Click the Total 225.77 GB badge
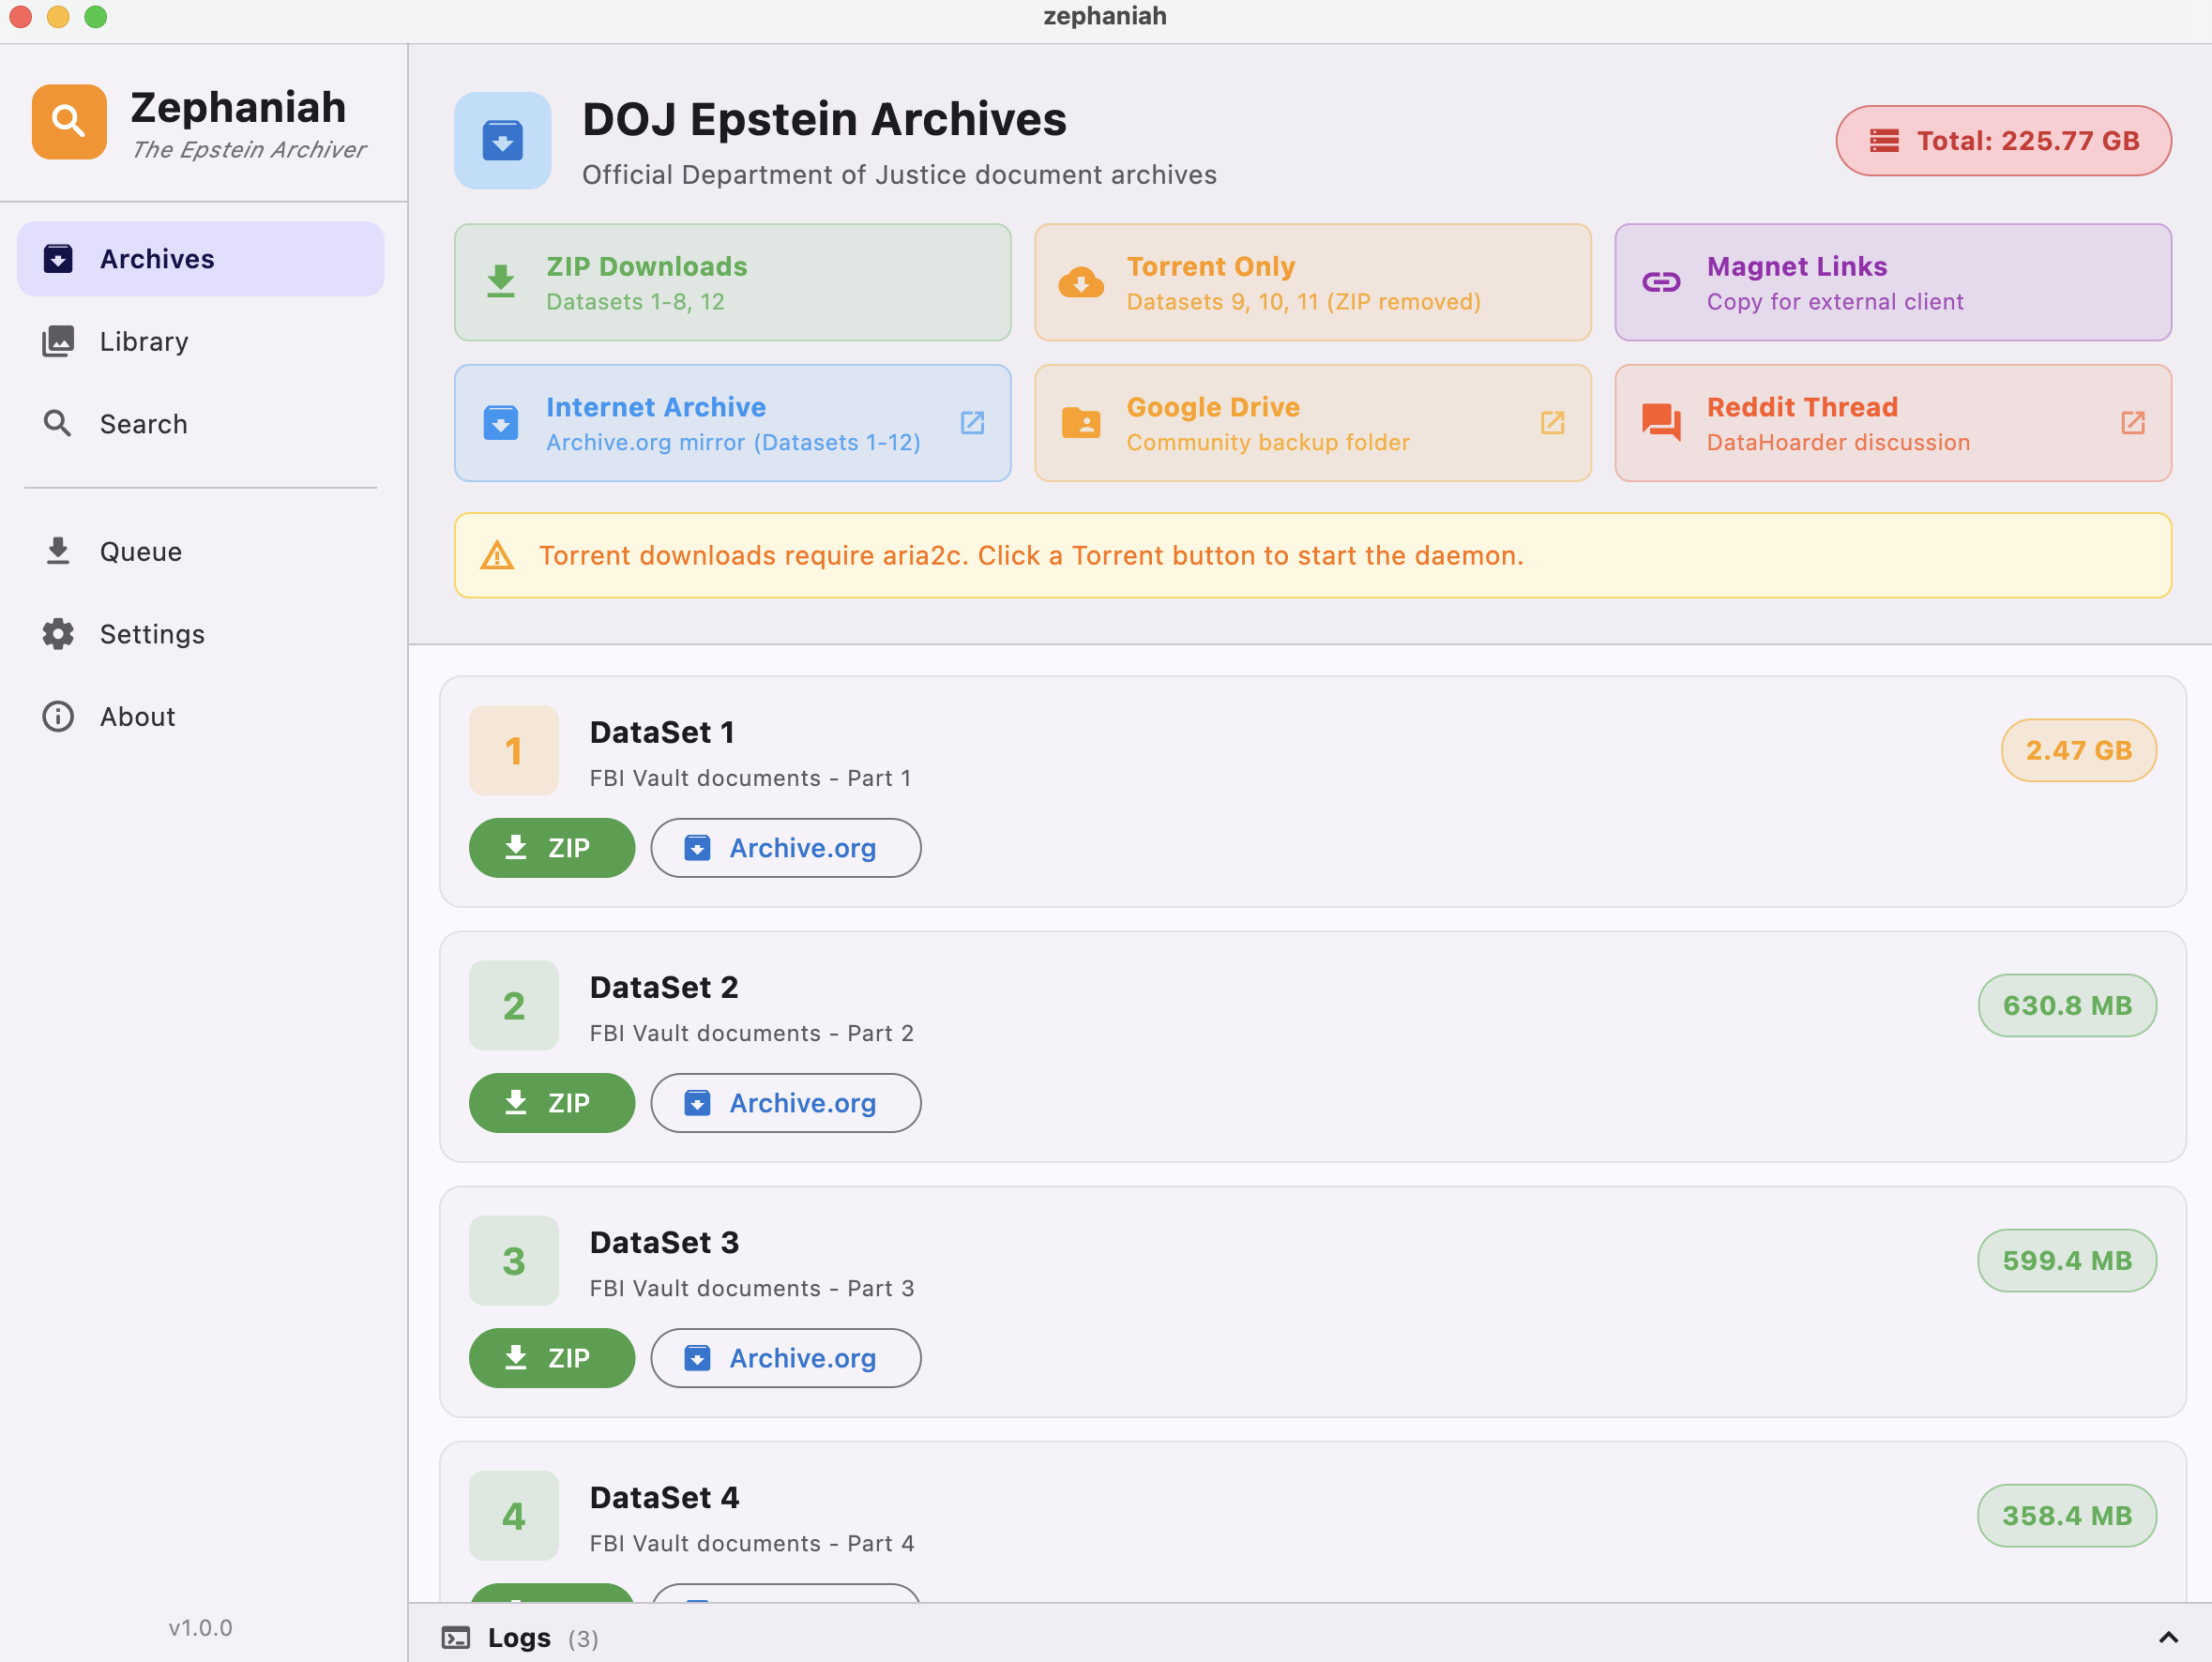Viewport: 2212px width, 1662px height. pyautogui.click(x=2003, y=141)
